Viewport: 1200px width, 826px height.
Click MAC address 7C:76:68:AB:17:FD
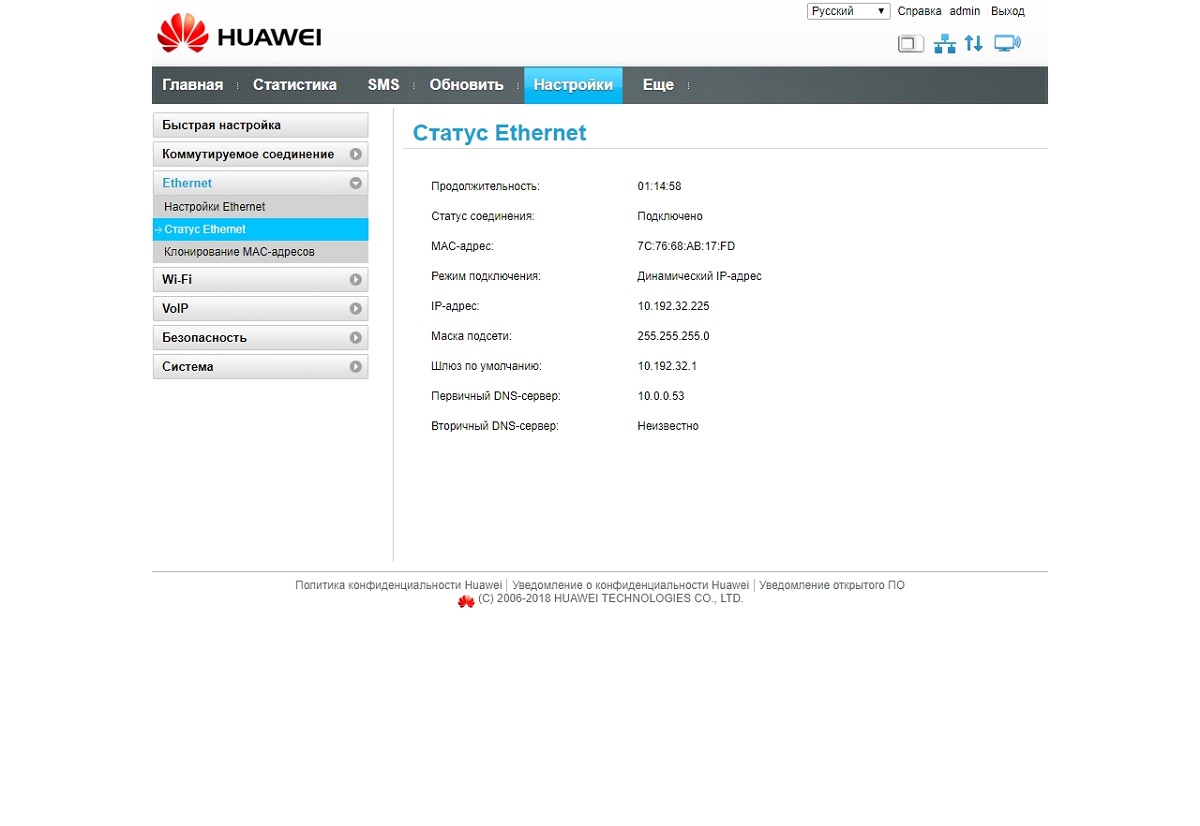686,246
